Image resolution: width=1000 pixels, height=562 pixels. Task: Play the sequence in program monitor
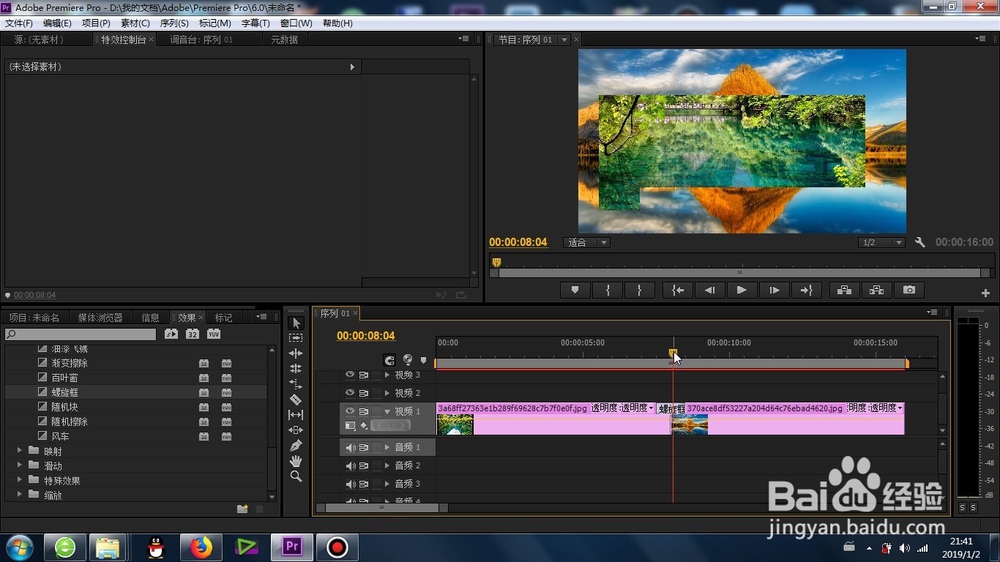[x=741, y=290]
